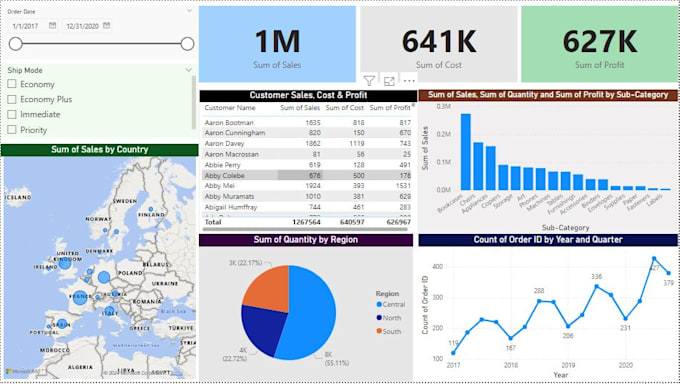Open the start date calendar picker icon
The image size is (680, 384).
click(x=52, y=26)
